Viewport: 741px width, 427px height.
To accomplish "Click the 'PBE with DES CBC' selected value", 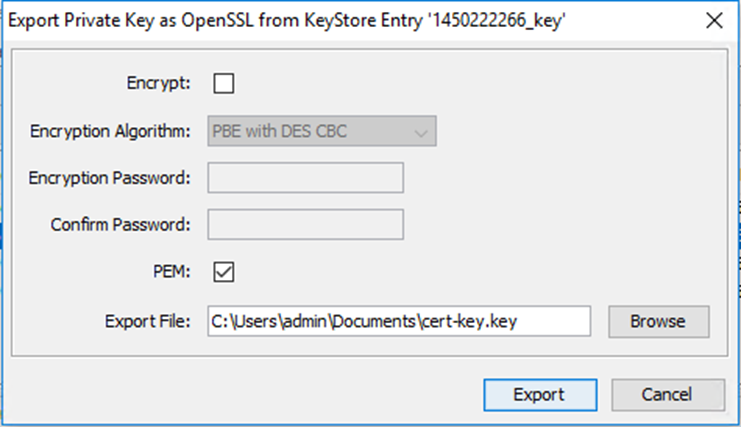I will pos(280,131).
